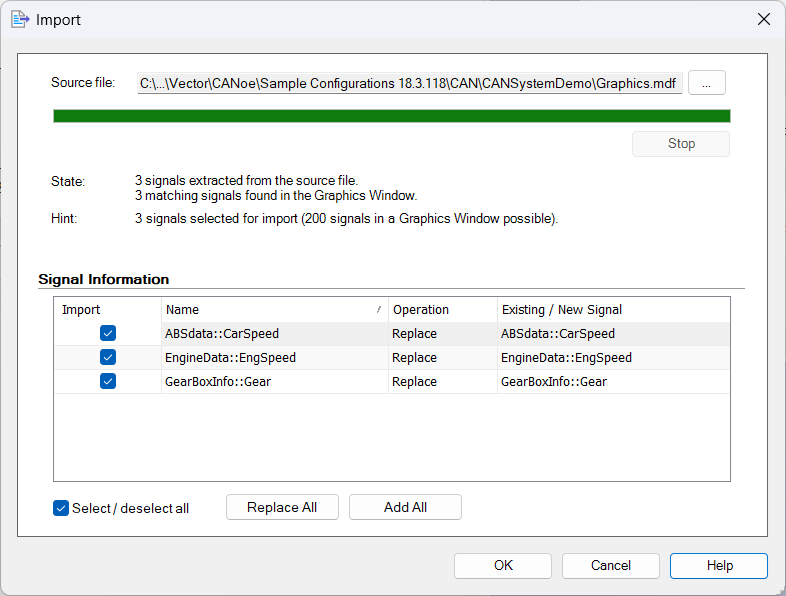The height and width of the screenshot is (596, 786).
Task: Open Help for the Import dialog
Action: (719, 566)
